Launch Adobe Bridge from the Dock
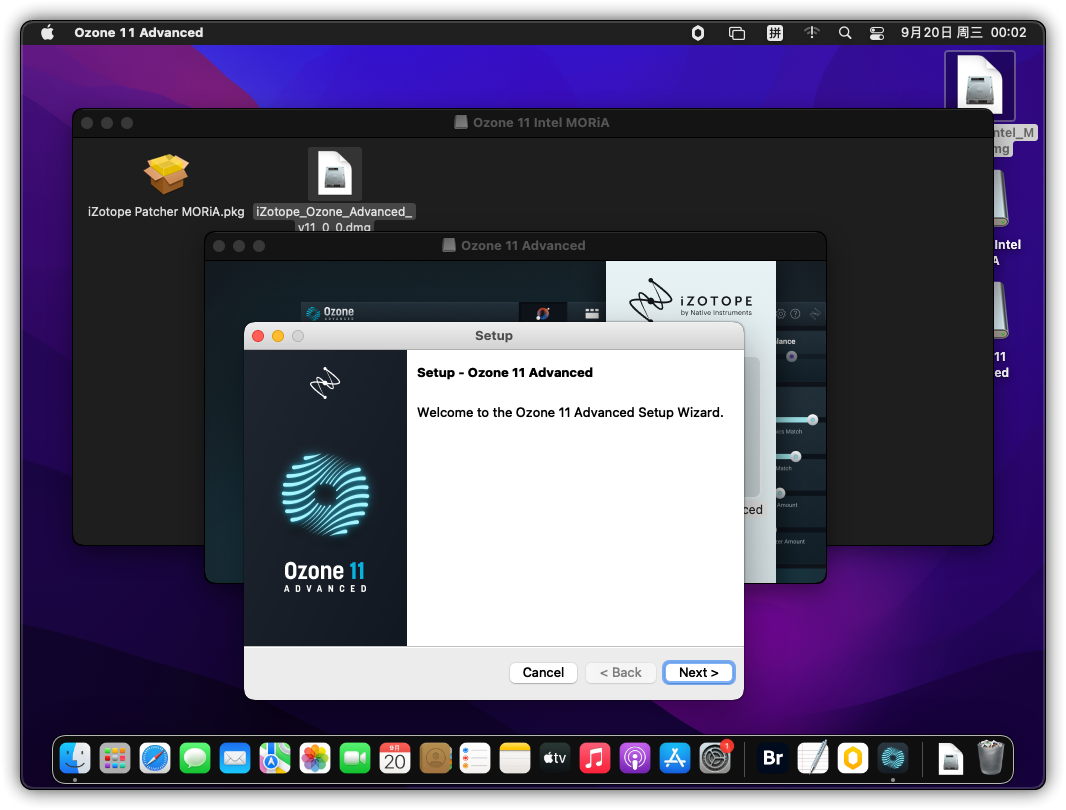 tap(773, 758)
